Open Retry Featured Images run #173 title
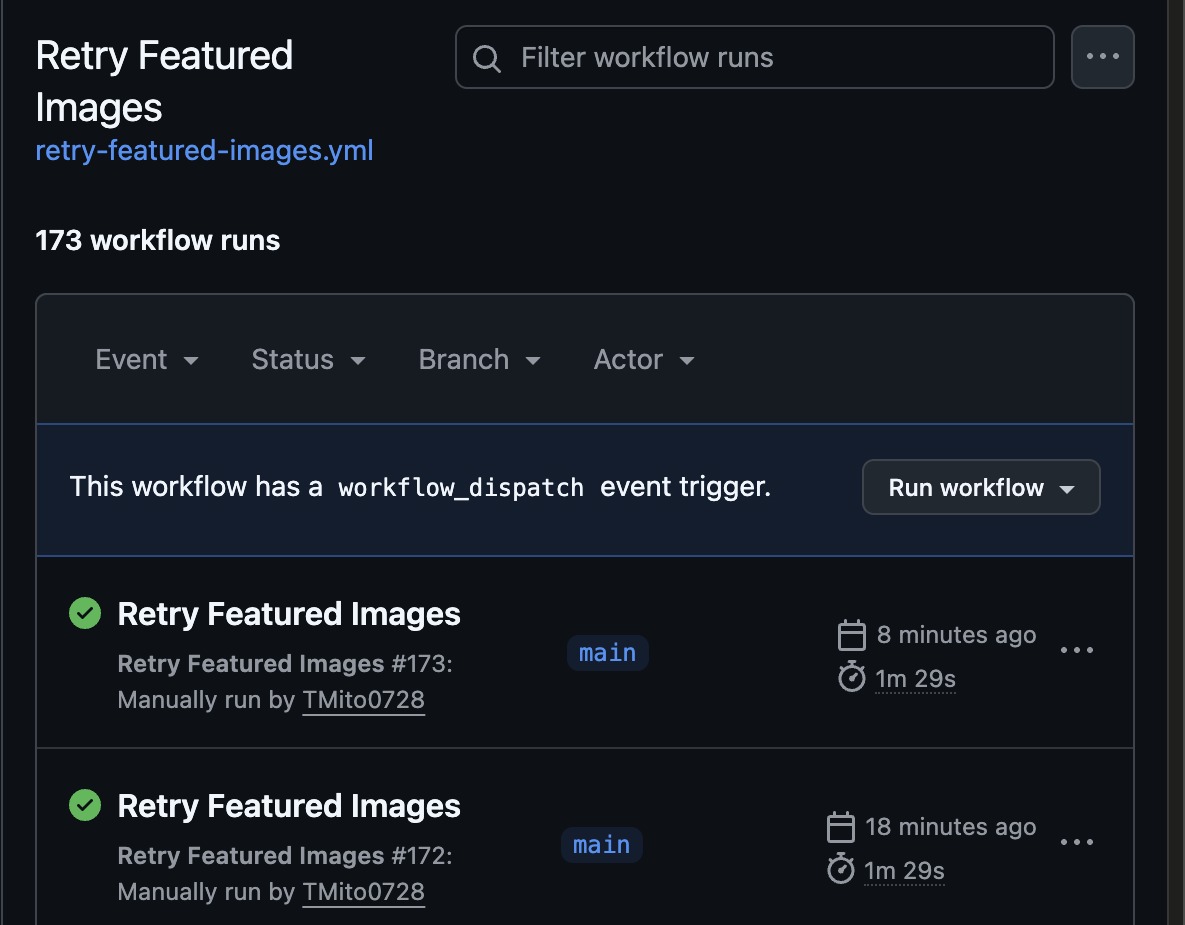Viewport: 1185px width, 925px height. tap(289, 614)
